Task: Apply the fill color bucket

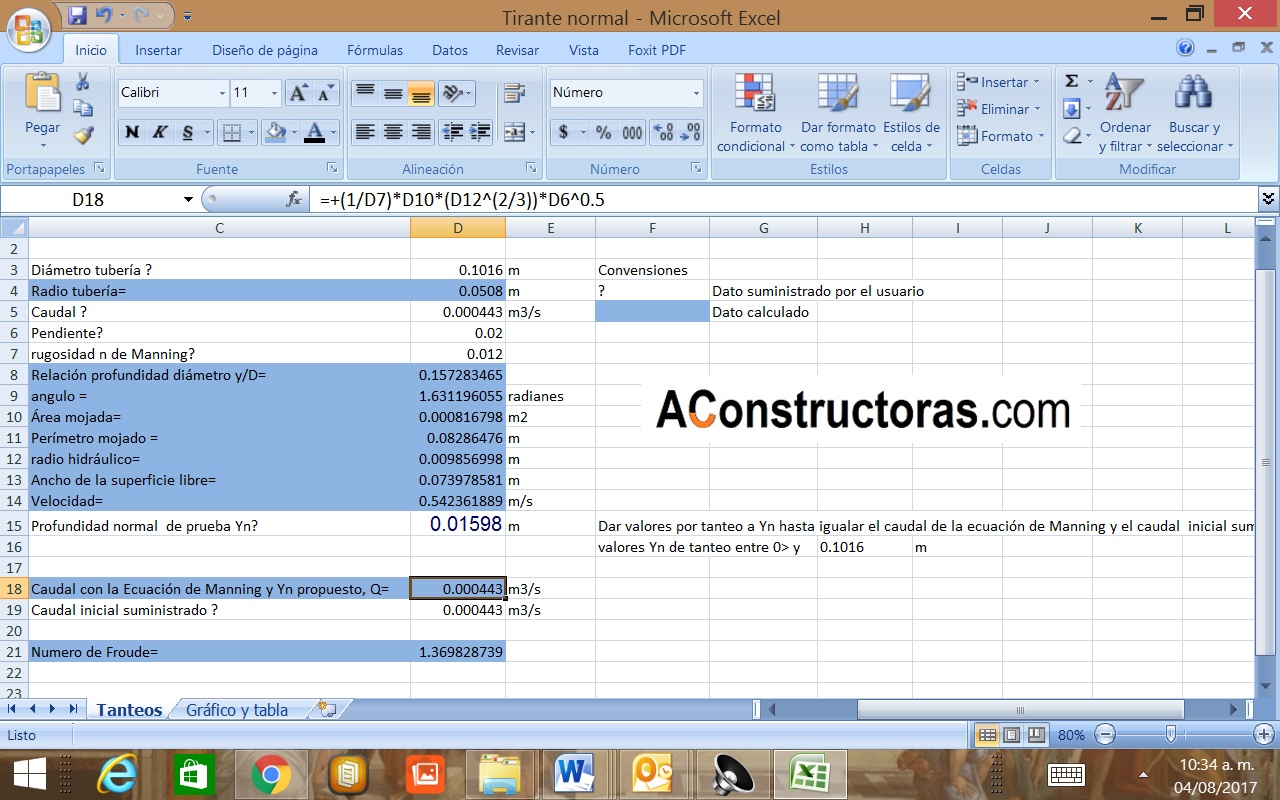Action: (277, 132)
